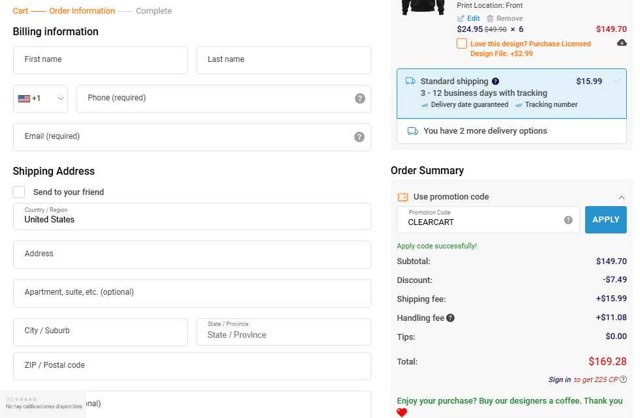The height and width of the screenshot is (418, 640).
Task: Click the email field help icon
Action: 359,137
